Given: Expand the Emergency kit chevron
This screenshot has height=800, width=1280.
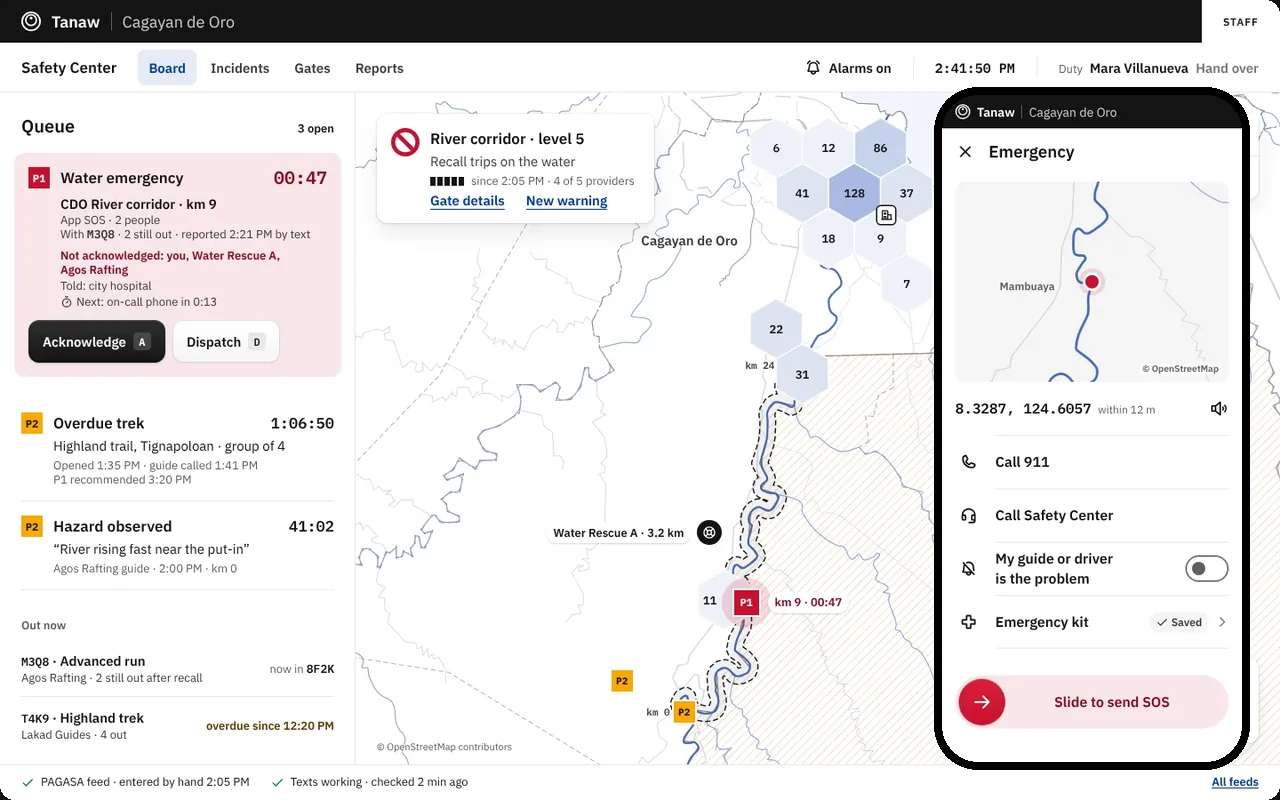Looking at the screenshot, I should (1222, 622).
